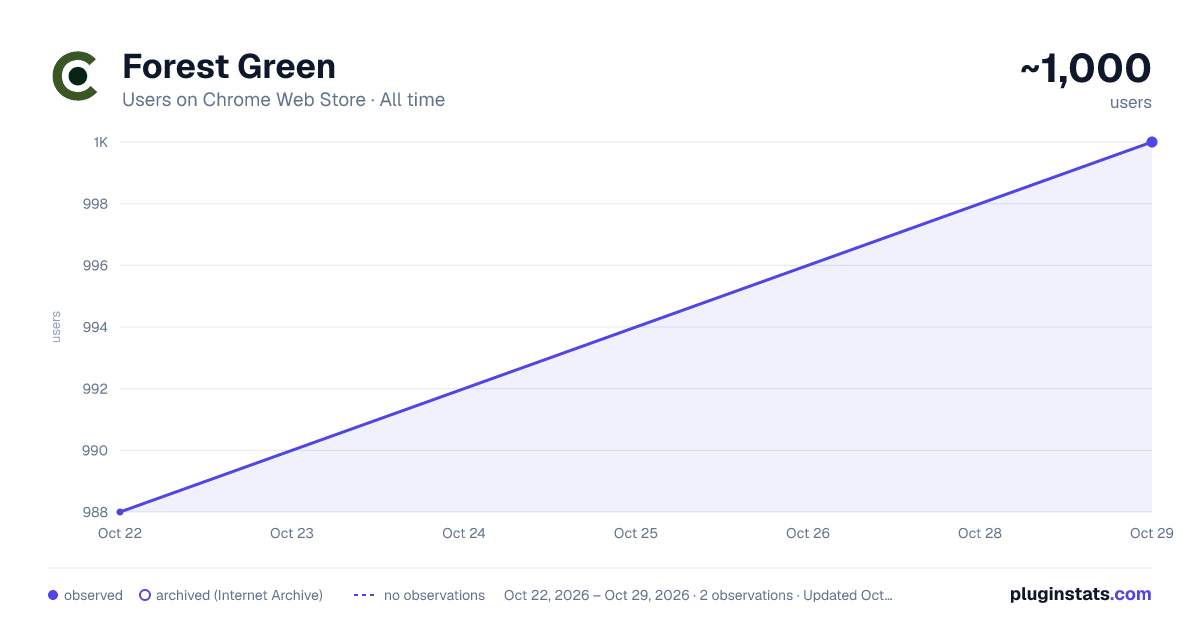This screenshot has height=630, width=1200.
Task: Click the 'no observations' legend text
Action: pos(434,595)
